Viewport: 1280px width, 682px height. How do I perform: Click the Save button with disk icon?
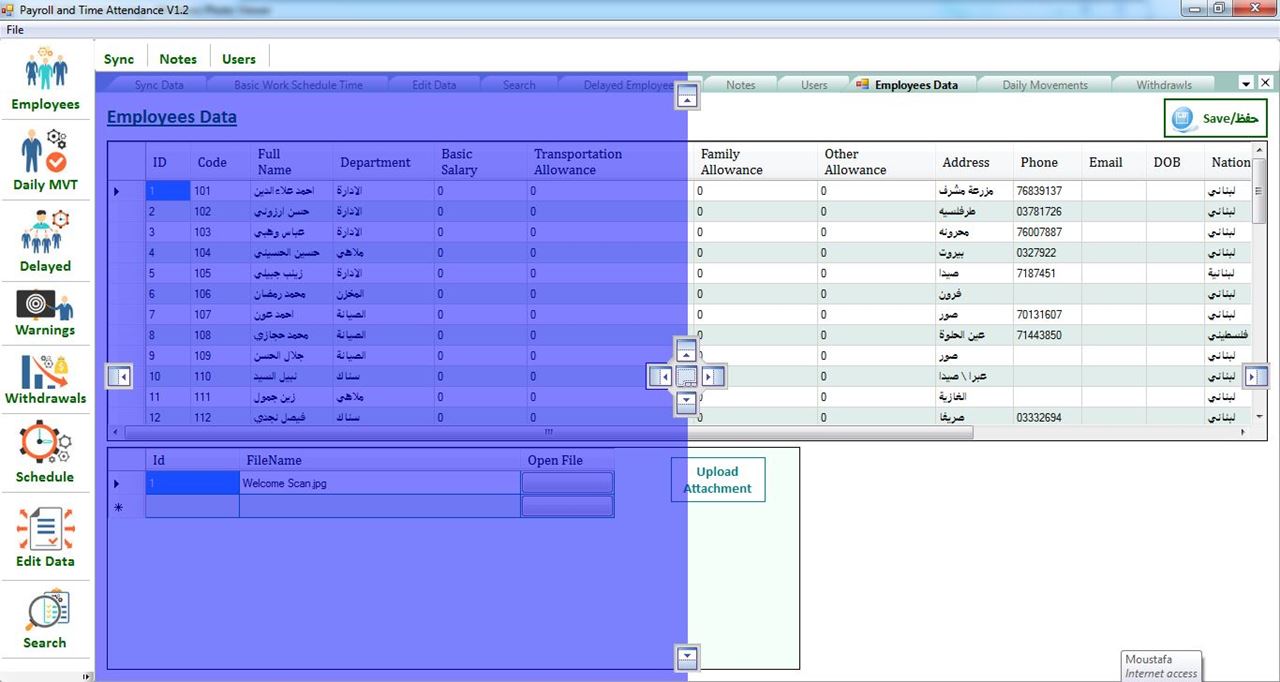1215,118
